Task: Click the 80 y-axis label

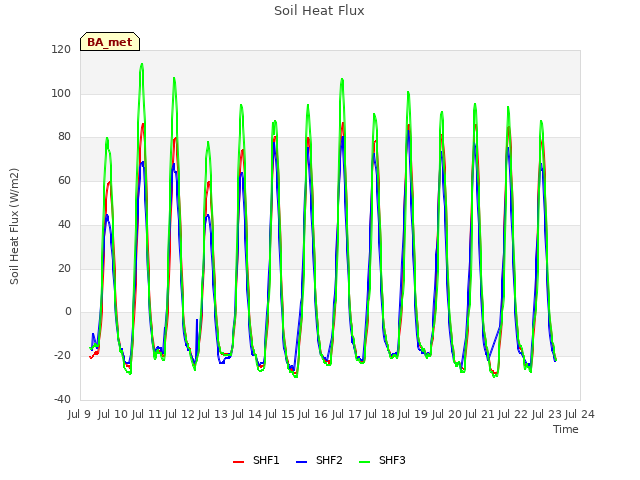Action: pyautogui.click(x=64, y=137)
